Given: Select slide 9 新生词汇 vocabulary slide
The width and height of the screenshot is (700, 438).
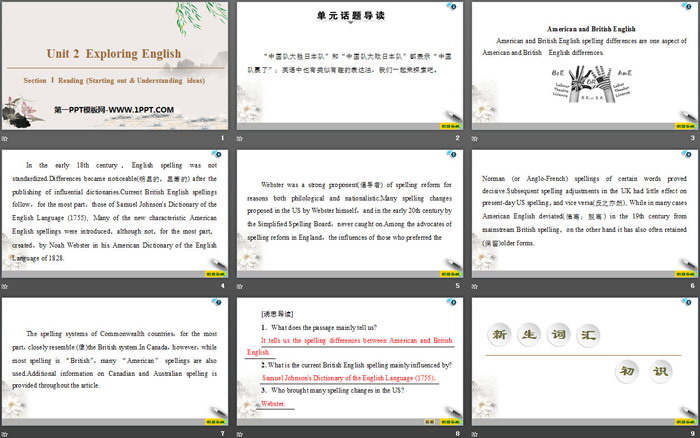Looking at the screenshot, I should (x=585, y=361).
